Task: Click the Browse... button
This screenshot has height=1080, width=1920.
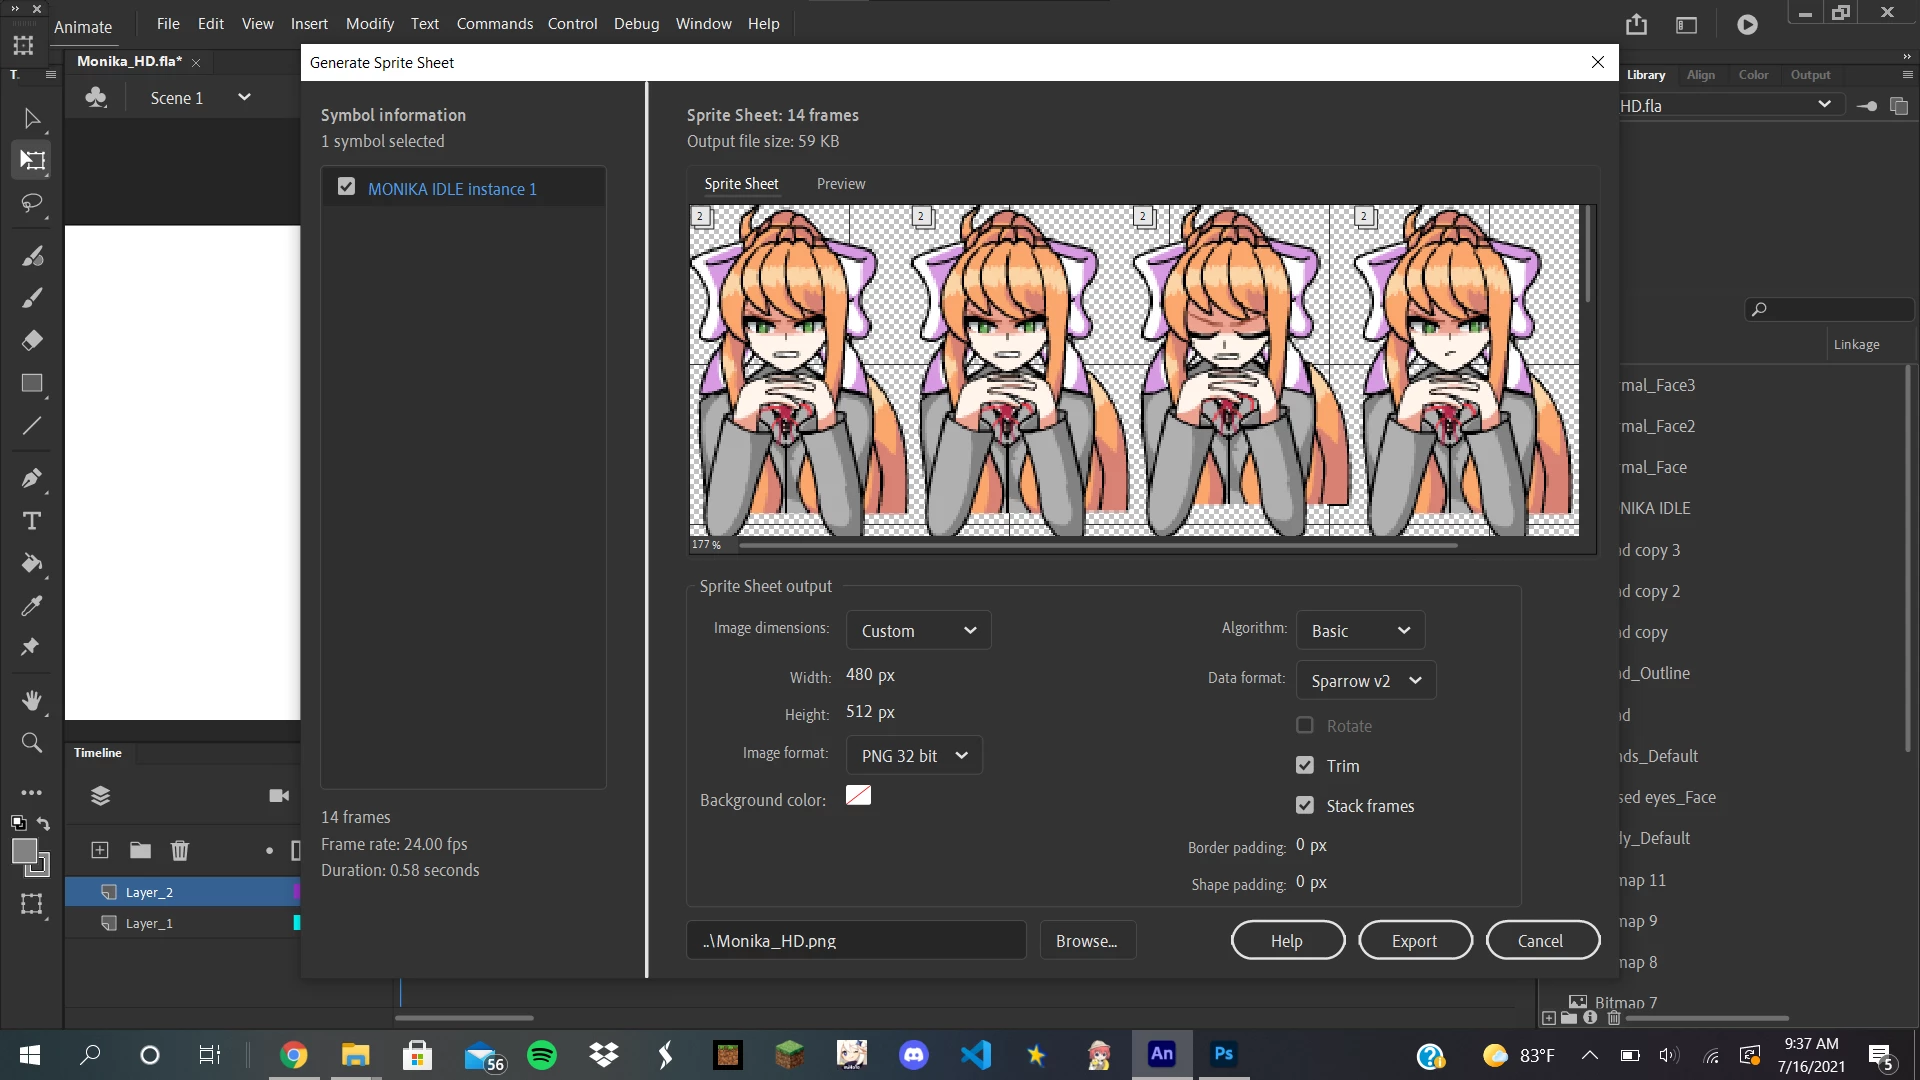Action: tap(1087, 941)
